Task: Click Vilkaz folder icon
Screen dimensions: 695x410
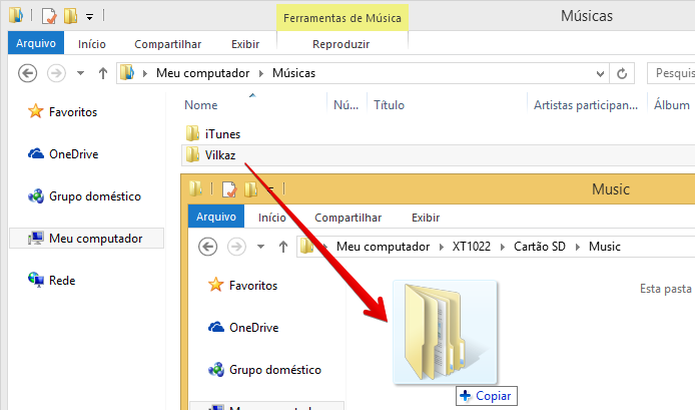Action: point(192,155)
